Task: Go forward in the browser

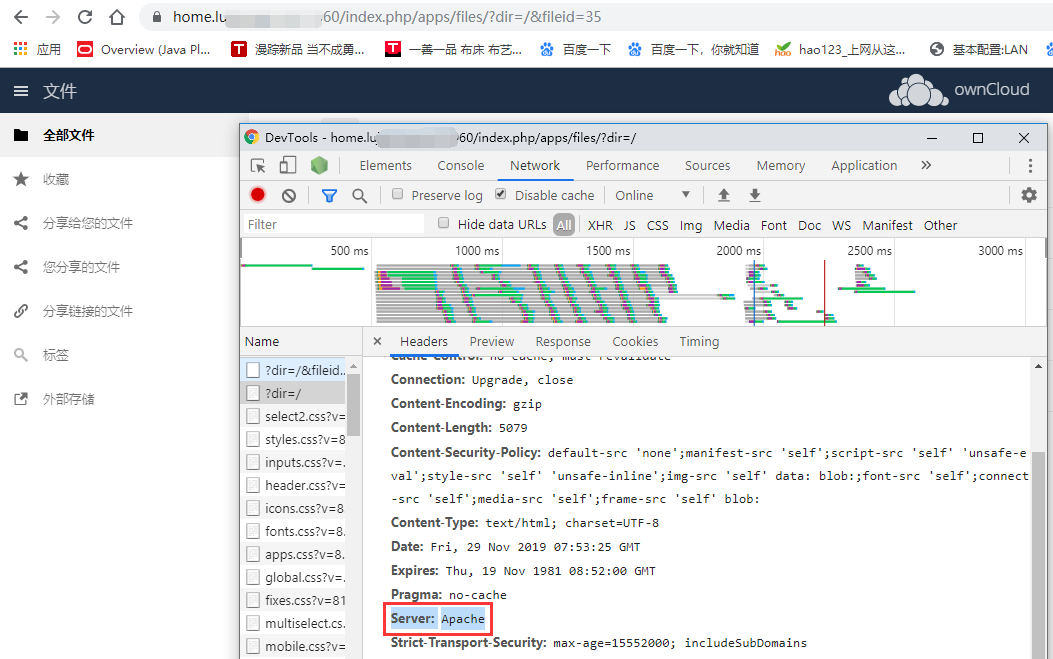Action: pyautogui.click(x=53, y=17)
